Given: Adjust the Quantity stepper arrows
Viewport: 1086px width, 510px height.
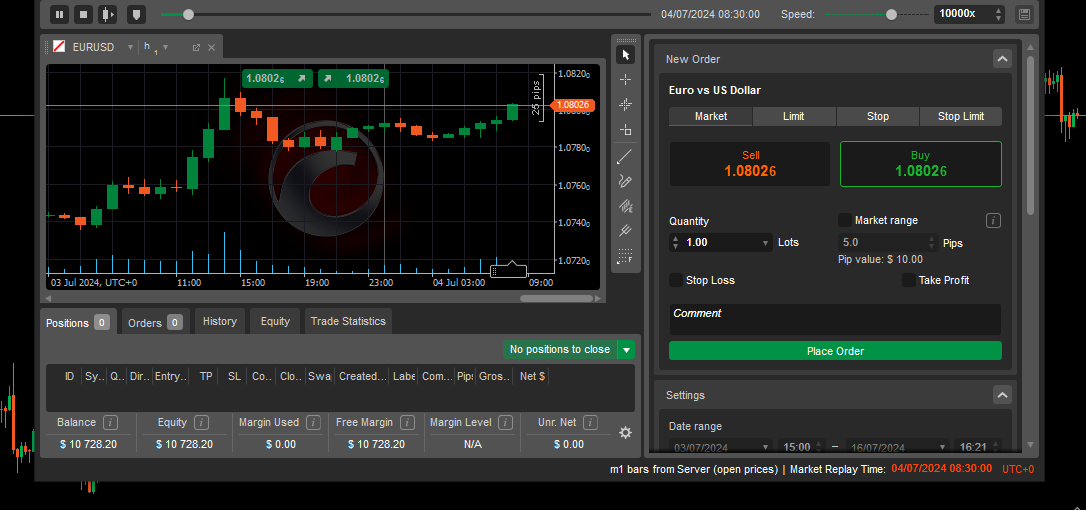Looking at the screenshot, I should tap(675, 243).
